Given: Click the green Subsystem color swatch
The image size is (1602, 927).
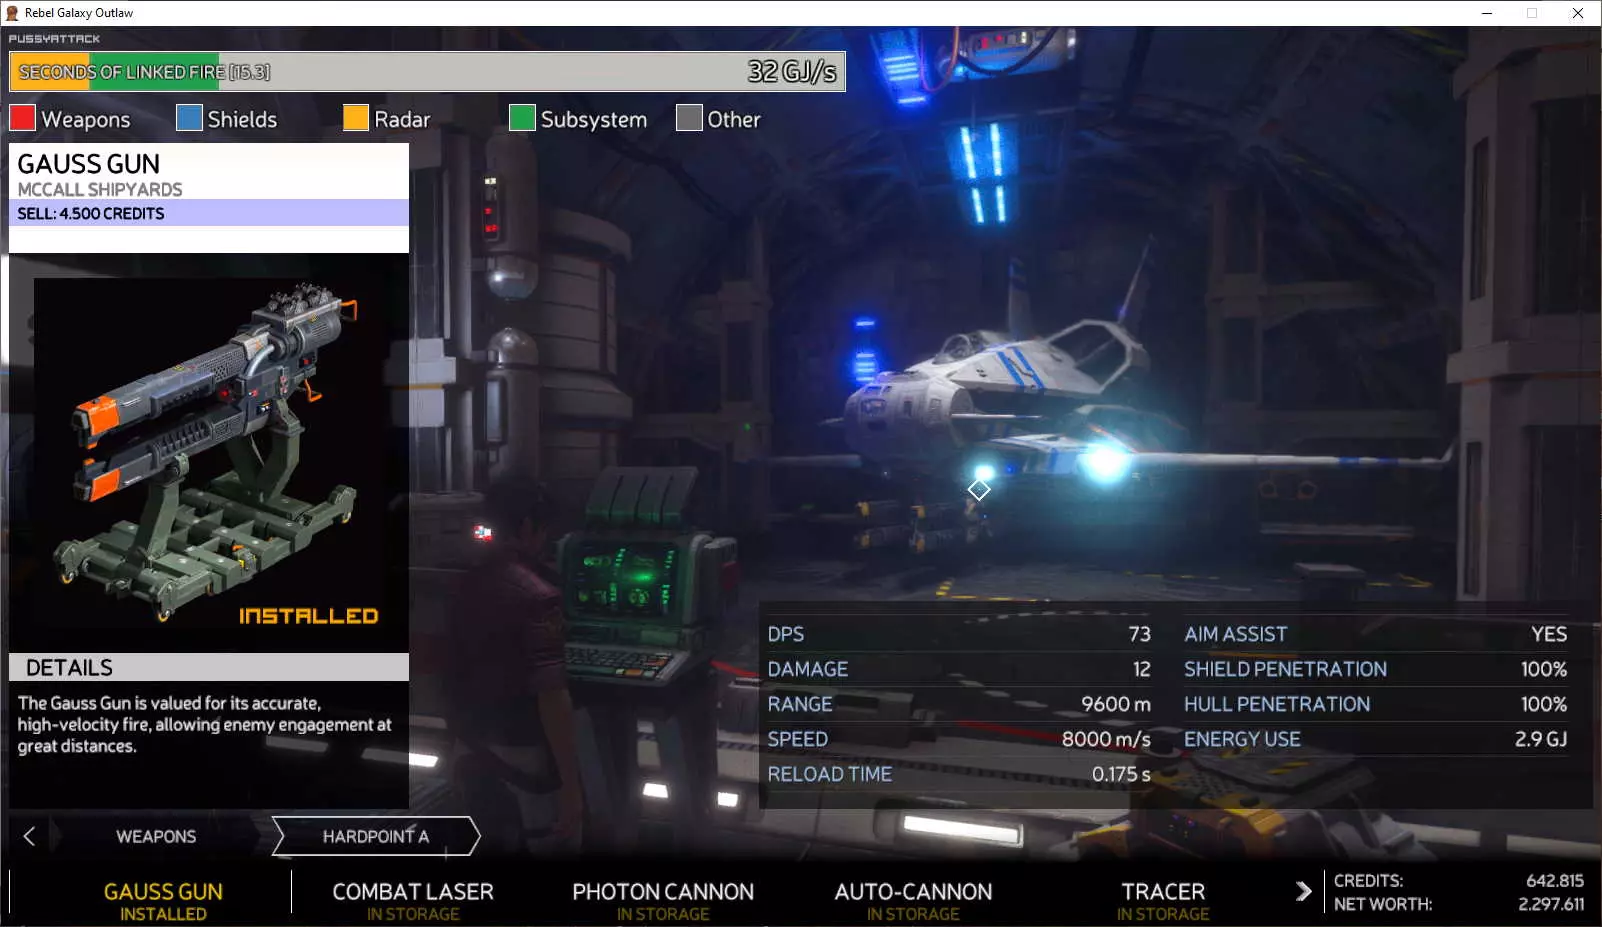Looking at the screenshot, I should pos(522,118).
